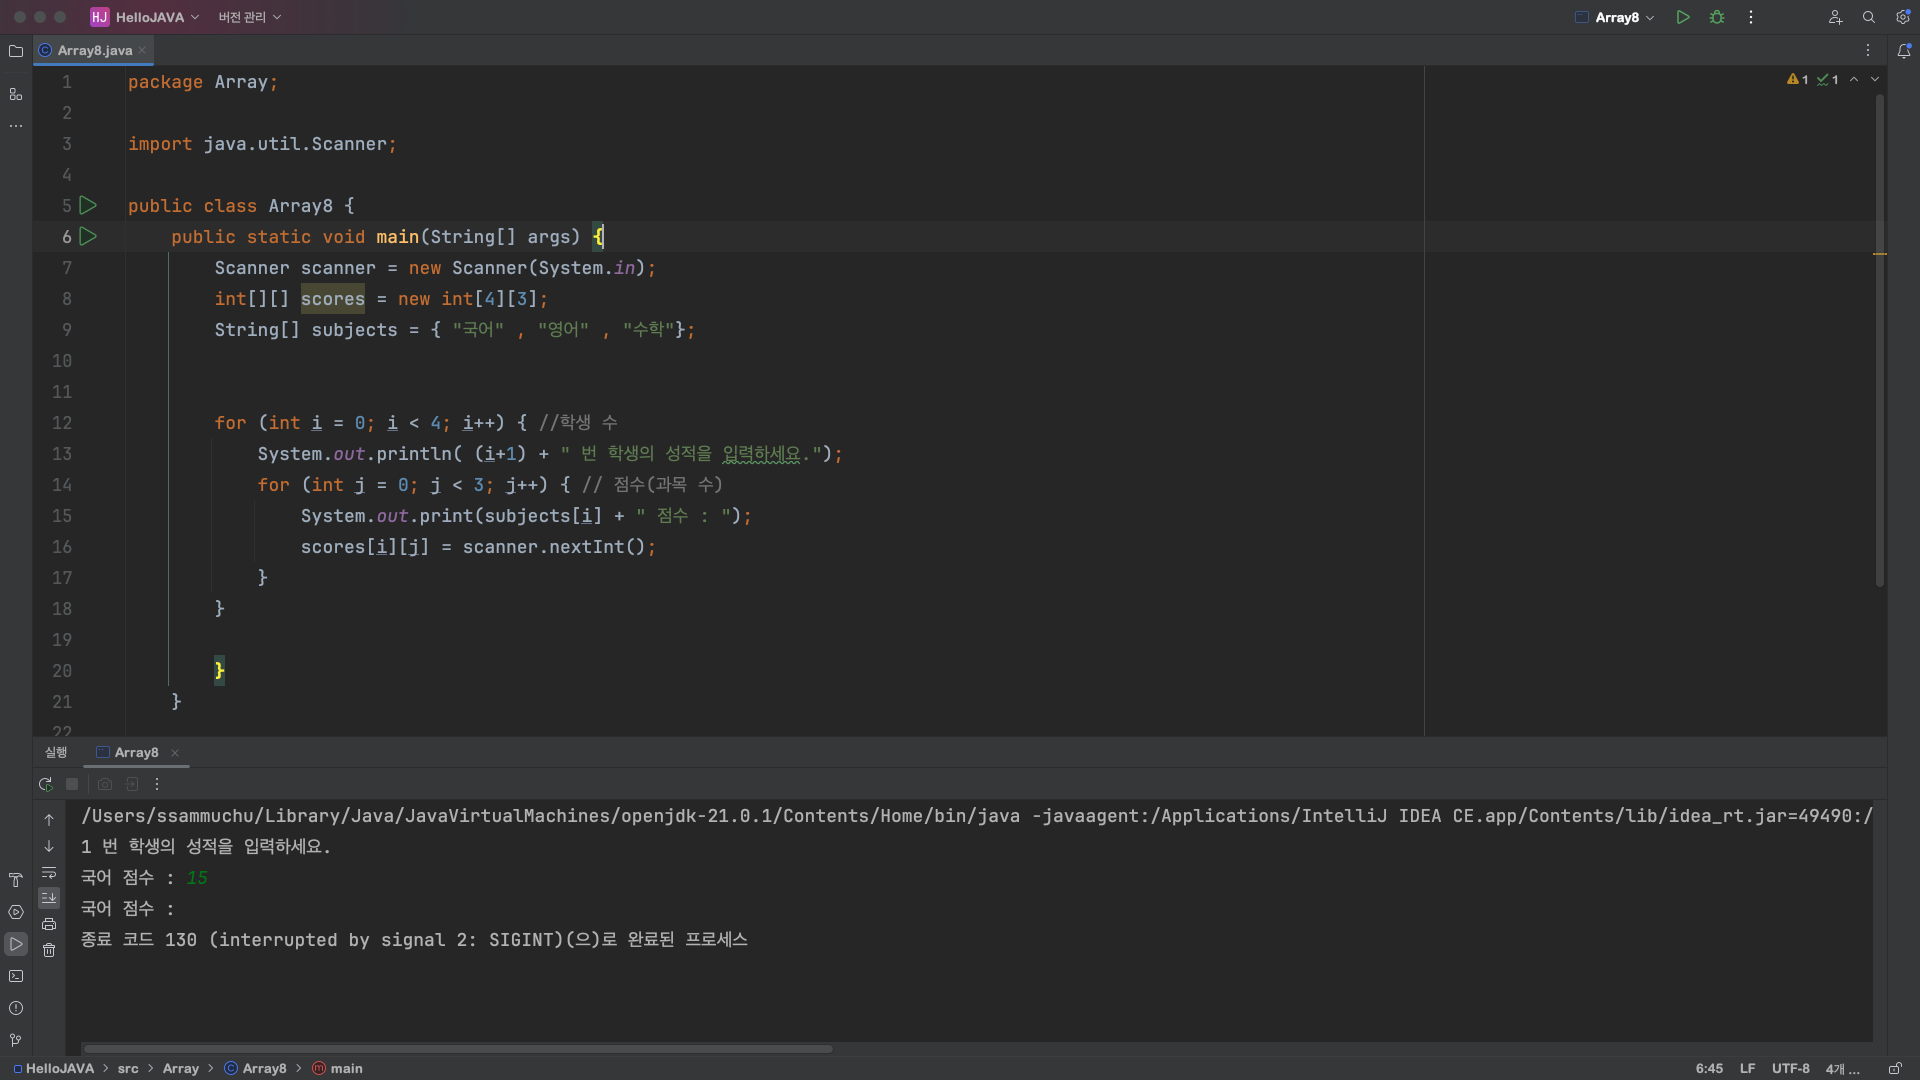
Task: Click exit code 130 message in console
Action: tap(414, 939)
